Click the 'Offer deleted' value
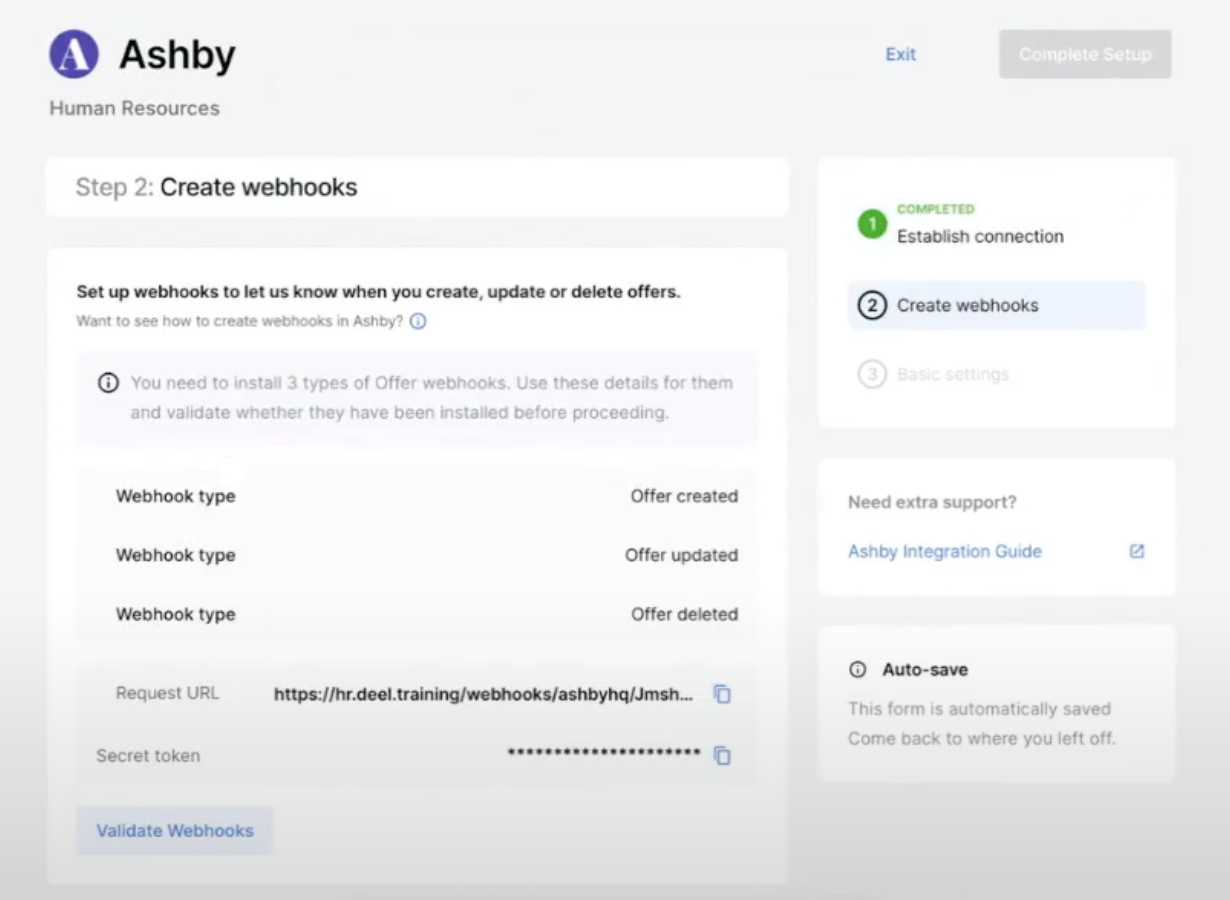Screen dimensions: 1230x900 (x=684, y=614)
